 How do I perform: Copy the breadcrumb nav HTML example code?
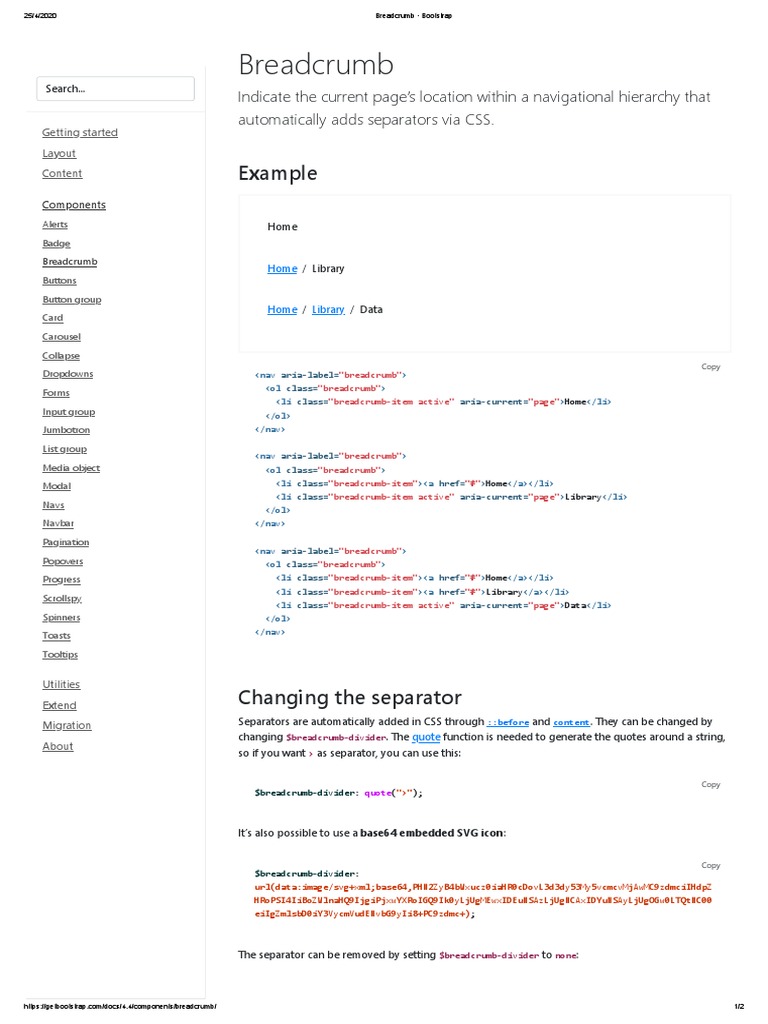pyautogui.click(x=710, y=367)
